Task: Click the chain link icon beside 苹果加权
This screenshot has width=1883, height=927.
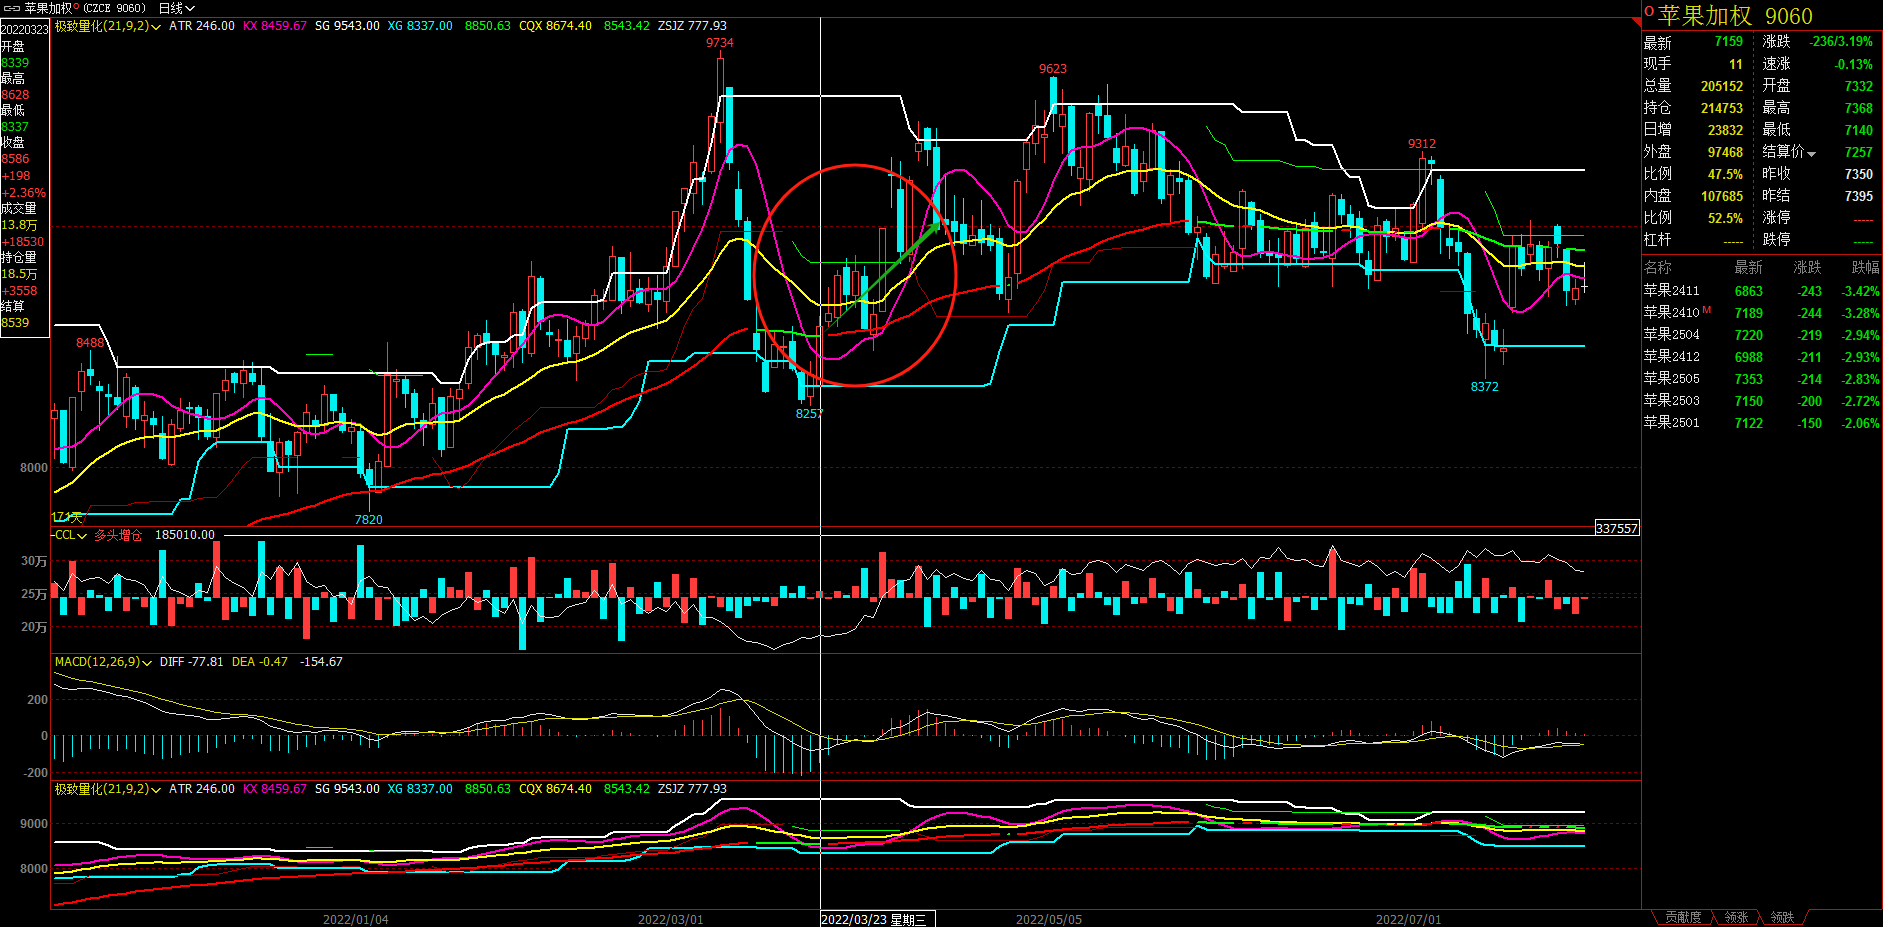Action: pos(12,8)
